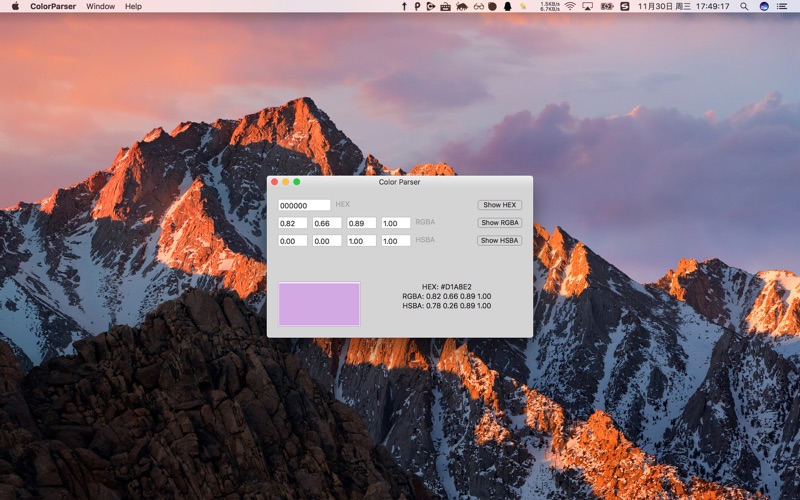The width and height of the screenshot is (800, 500).
Task: Click the glasses icon in menu bar
Action: click(479, 6)
